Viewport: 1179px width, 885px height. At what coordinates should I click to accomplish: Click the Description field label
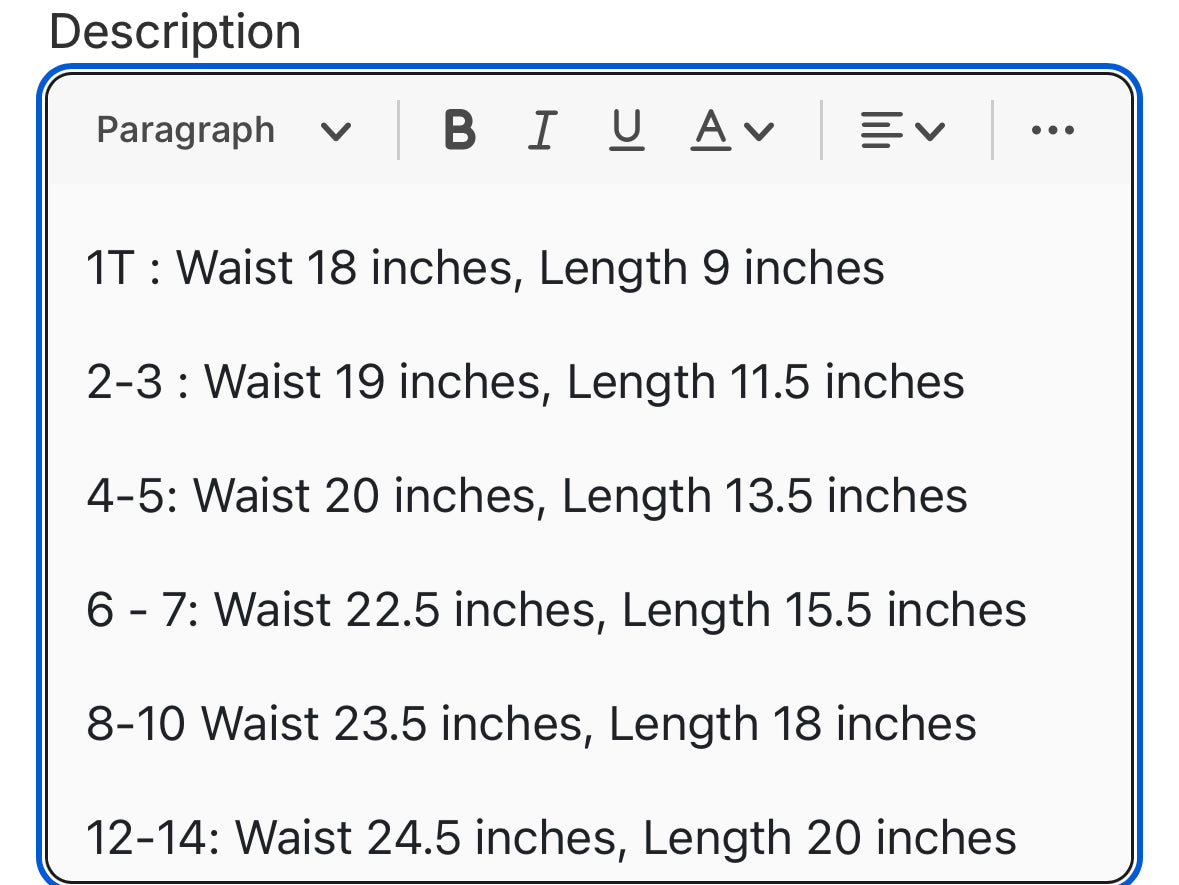coord(175,32)
